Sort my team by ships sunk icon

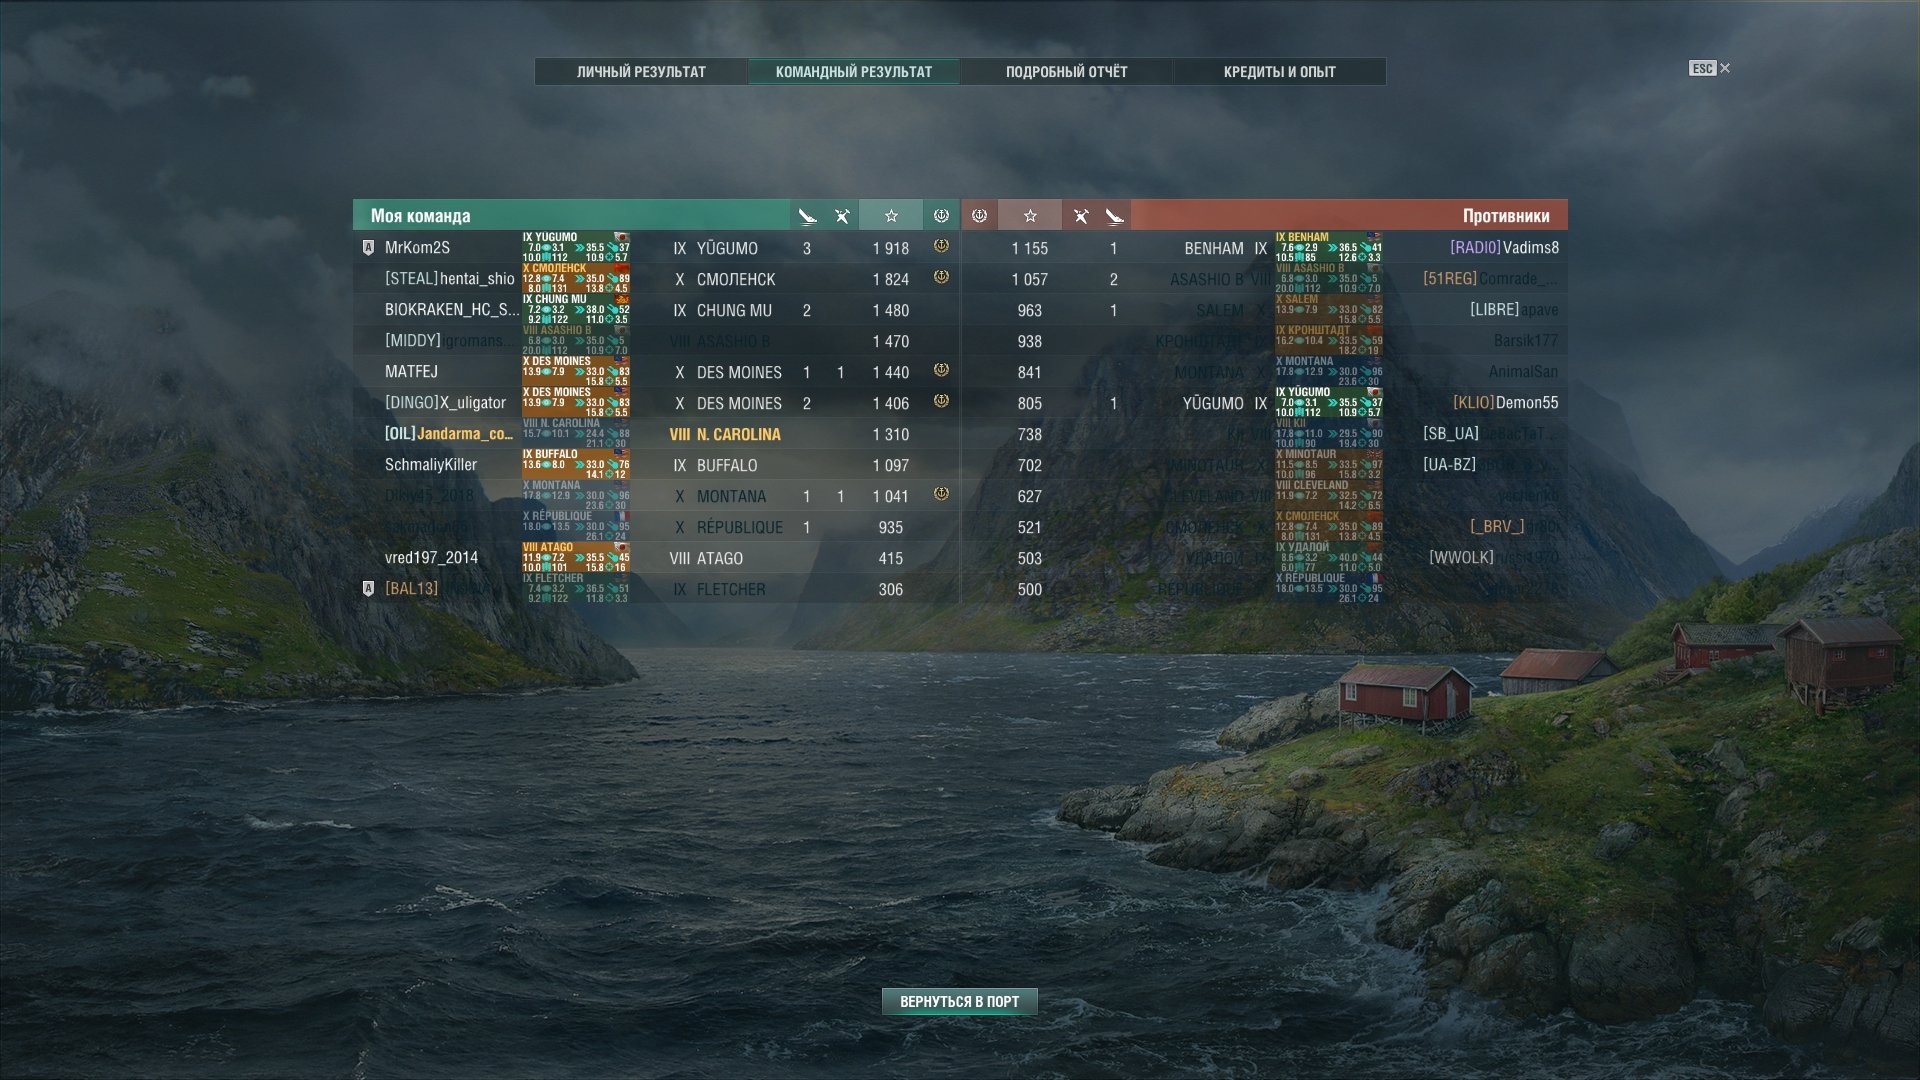point(807,216)
